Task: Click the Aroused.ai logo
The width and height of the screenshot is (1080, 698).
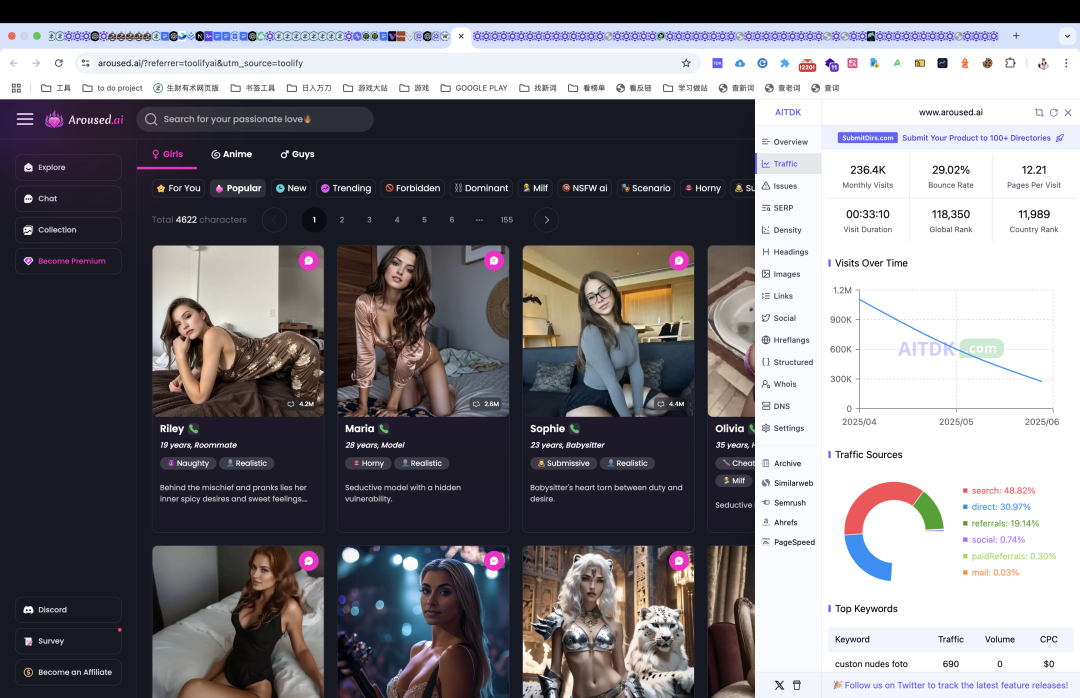Action: click(84, 119)
